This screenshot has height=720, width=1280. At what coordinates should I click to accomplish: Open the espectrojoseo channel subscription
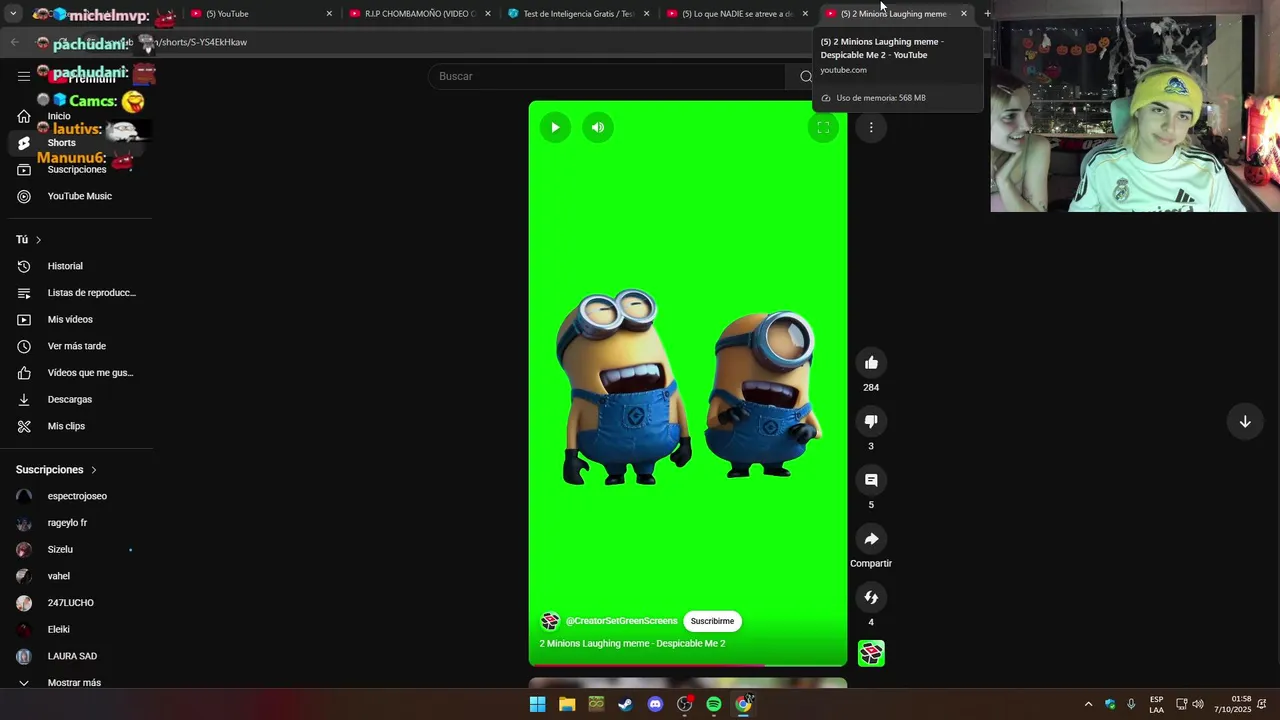pyautogui.click(x=76, y=496)
